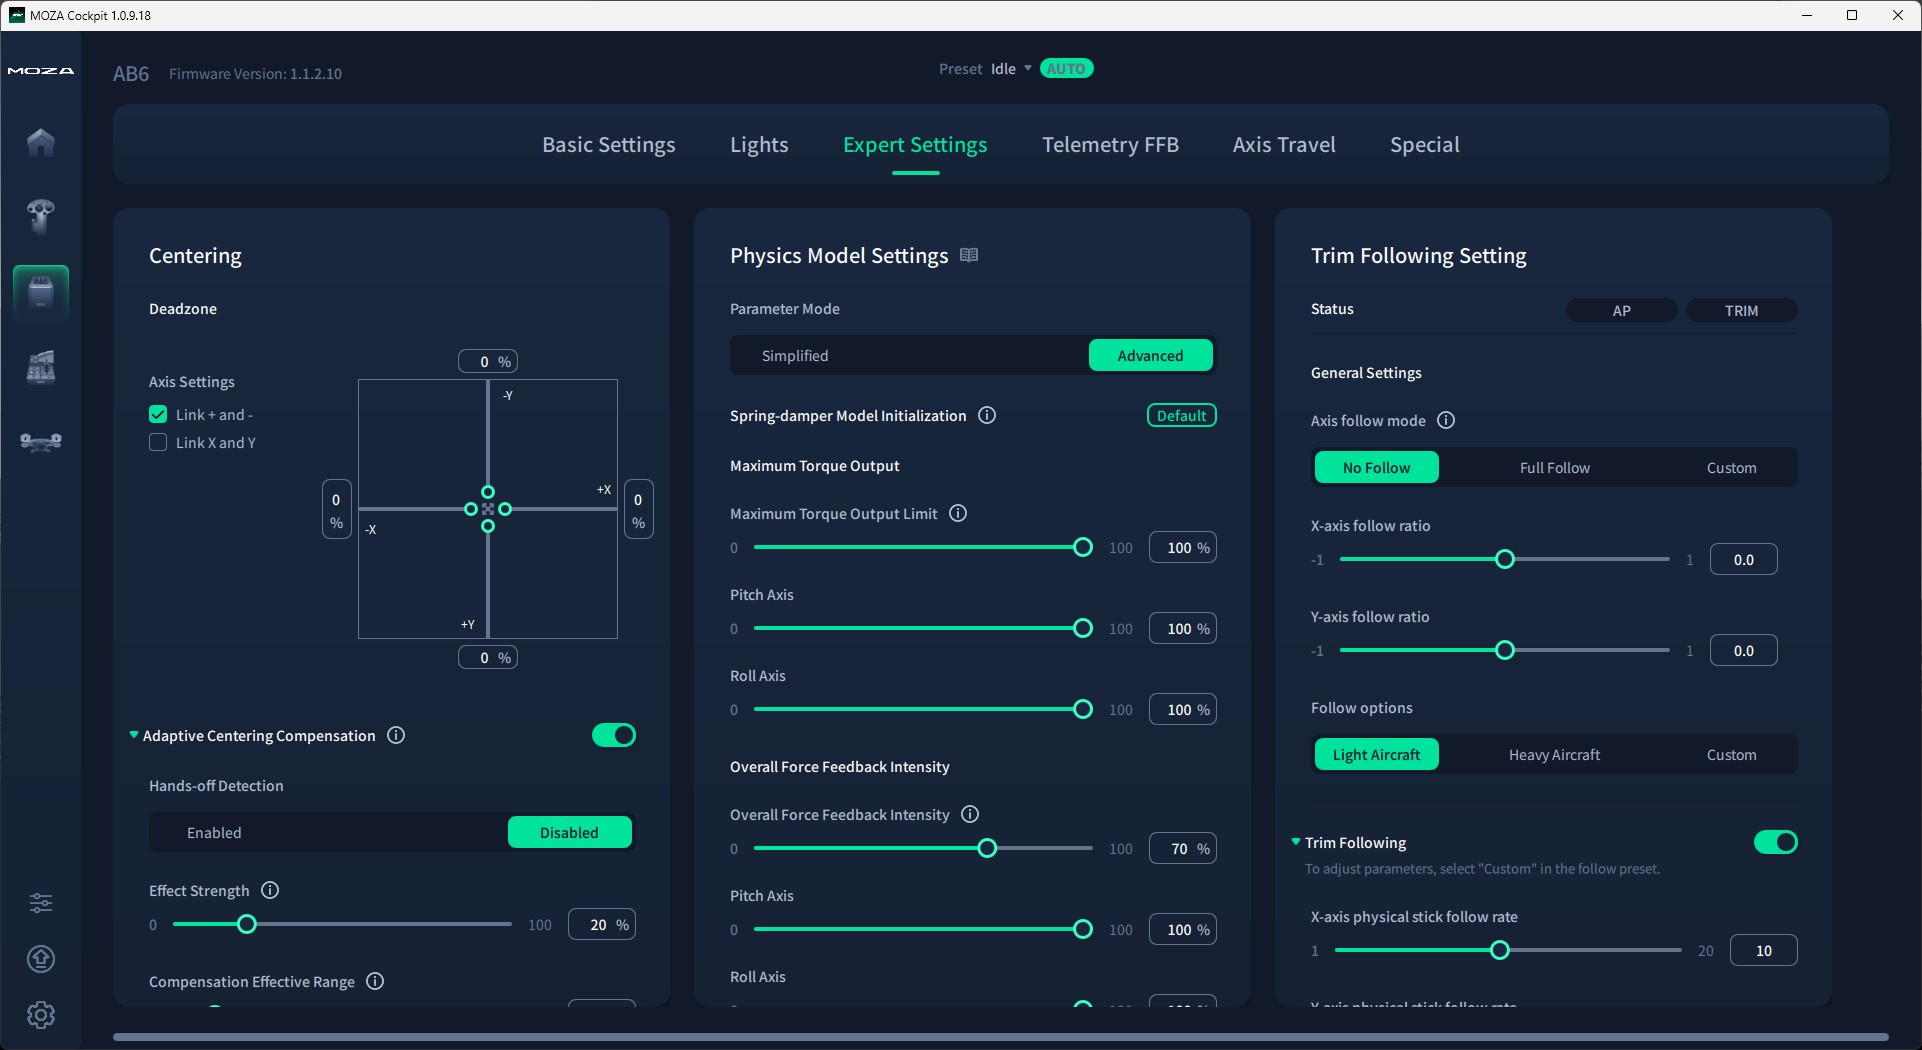1922x1050 pixels.
Task: Check the Link X and Y checkbox
Action: [158, 442]
